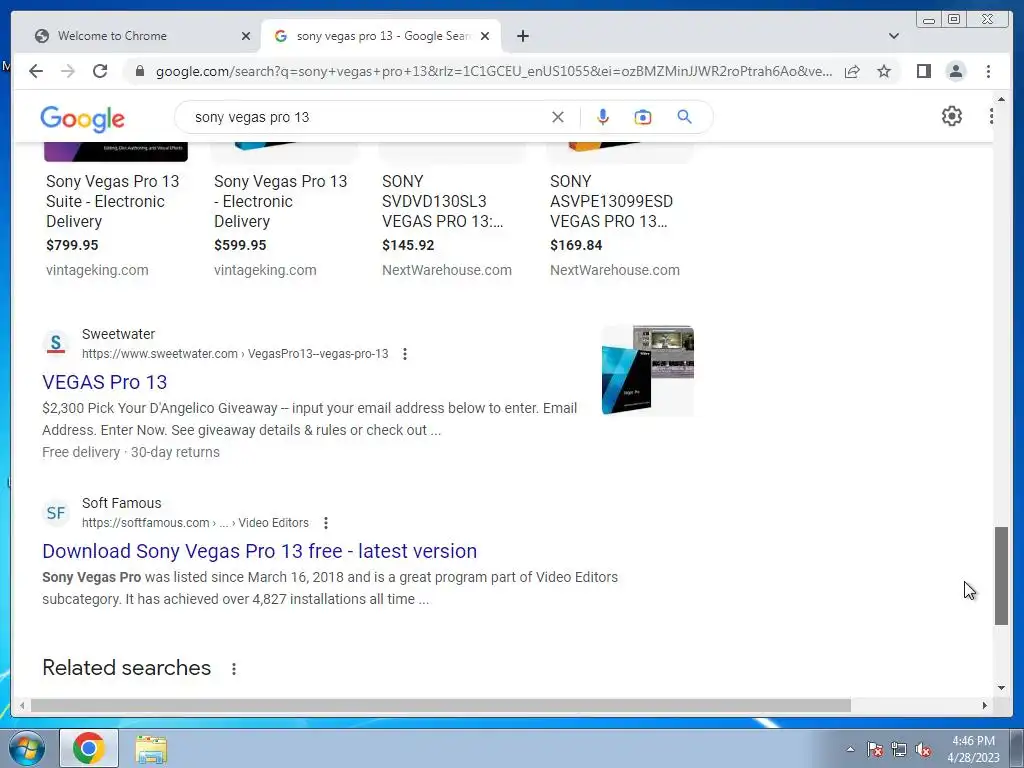Click the horizontal scroll left arrow
The width and height of the screenshot is (1024, 768).
22,705
